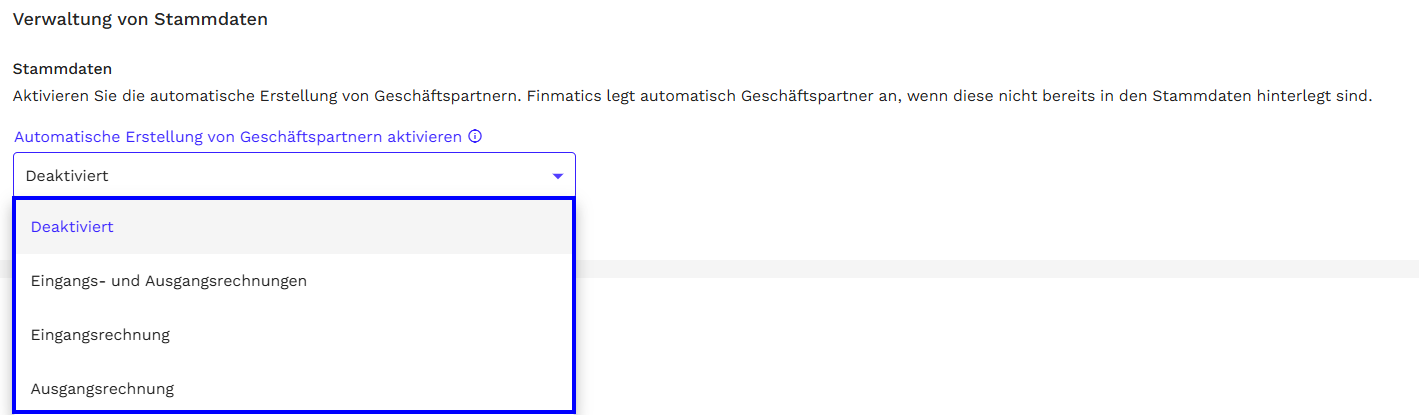
Task: Click the purple dropdown arrow caret
Action: [557, 176]
